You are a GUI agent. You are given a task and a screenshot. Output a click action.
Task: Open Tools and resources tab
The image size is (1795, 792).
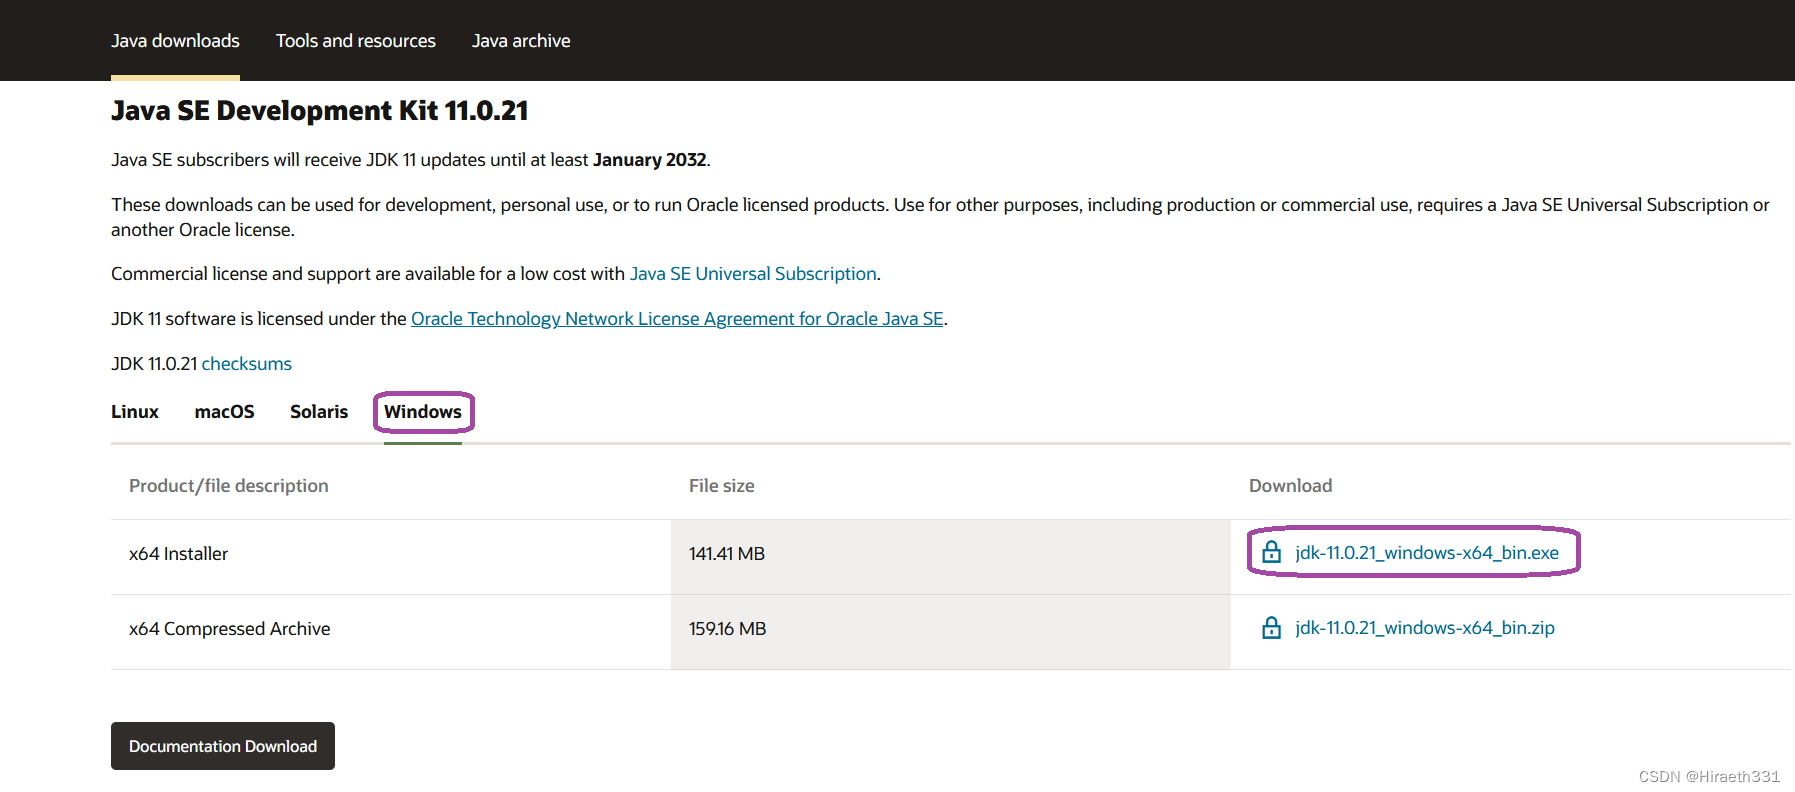point(356,41)
